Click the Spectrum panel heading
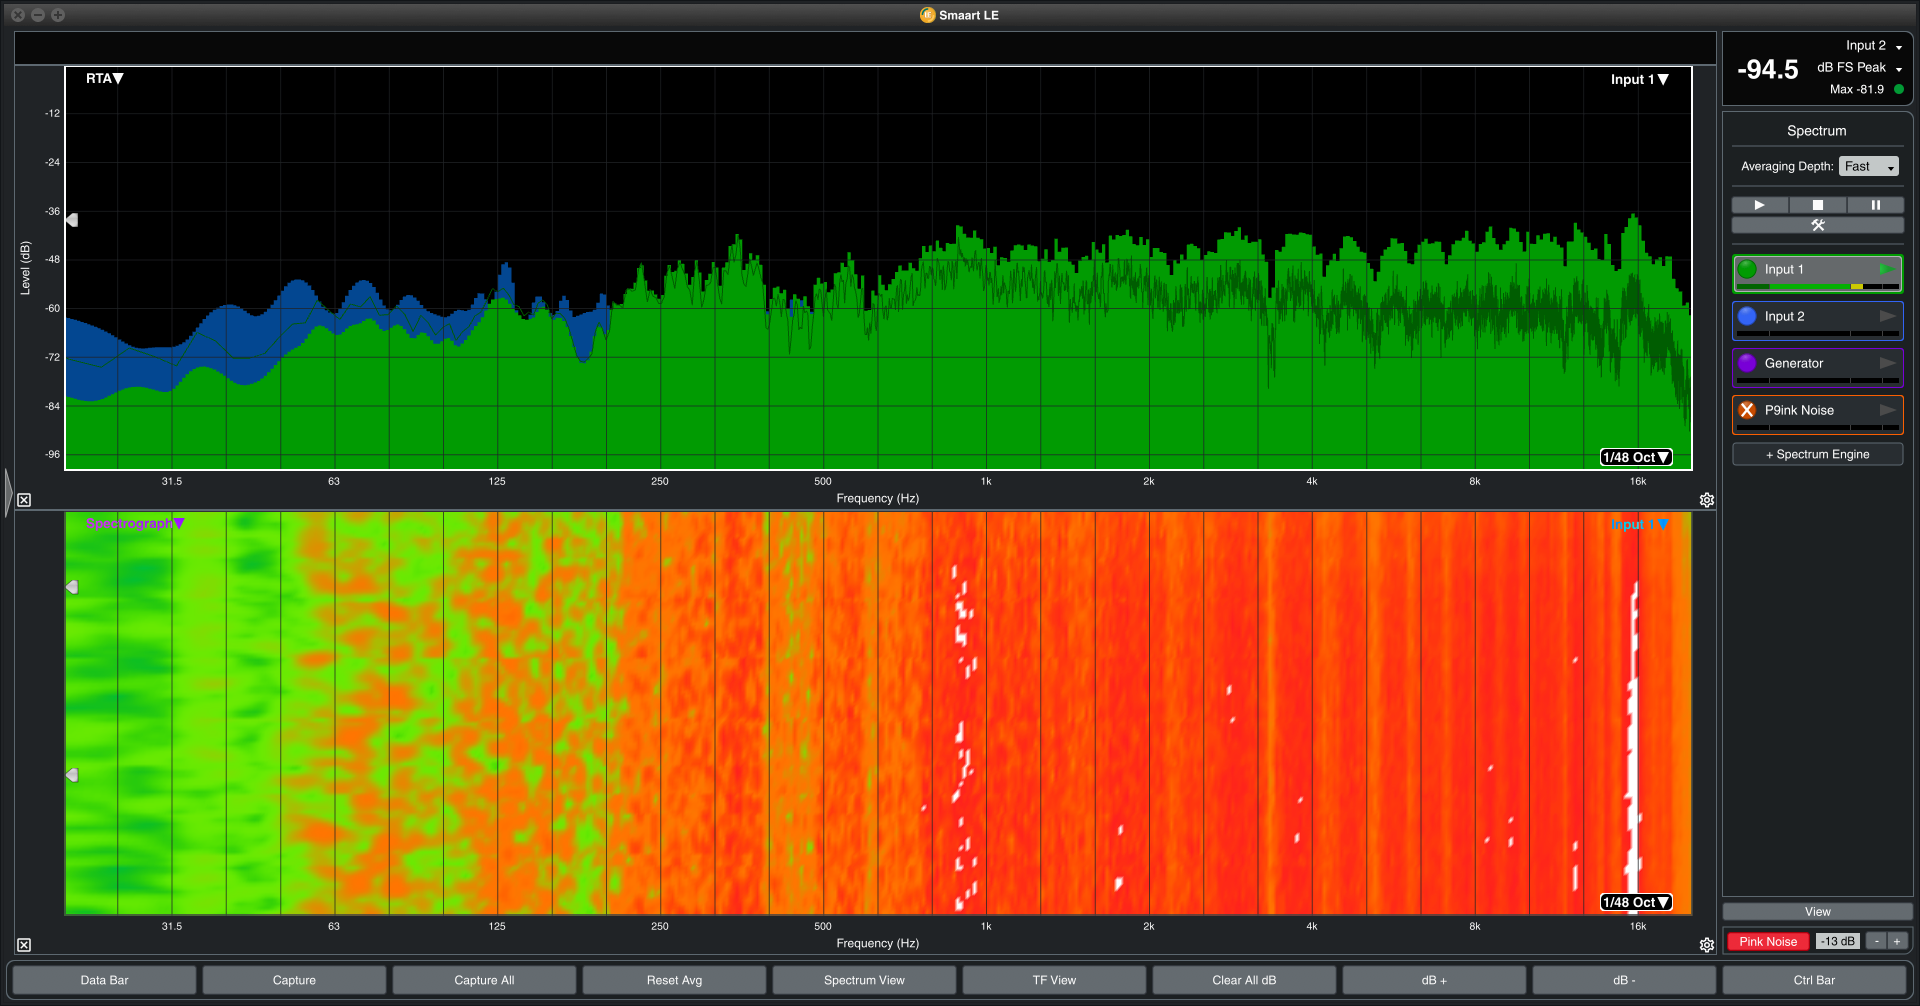1920x1006 pixels. click(1816, 131)
